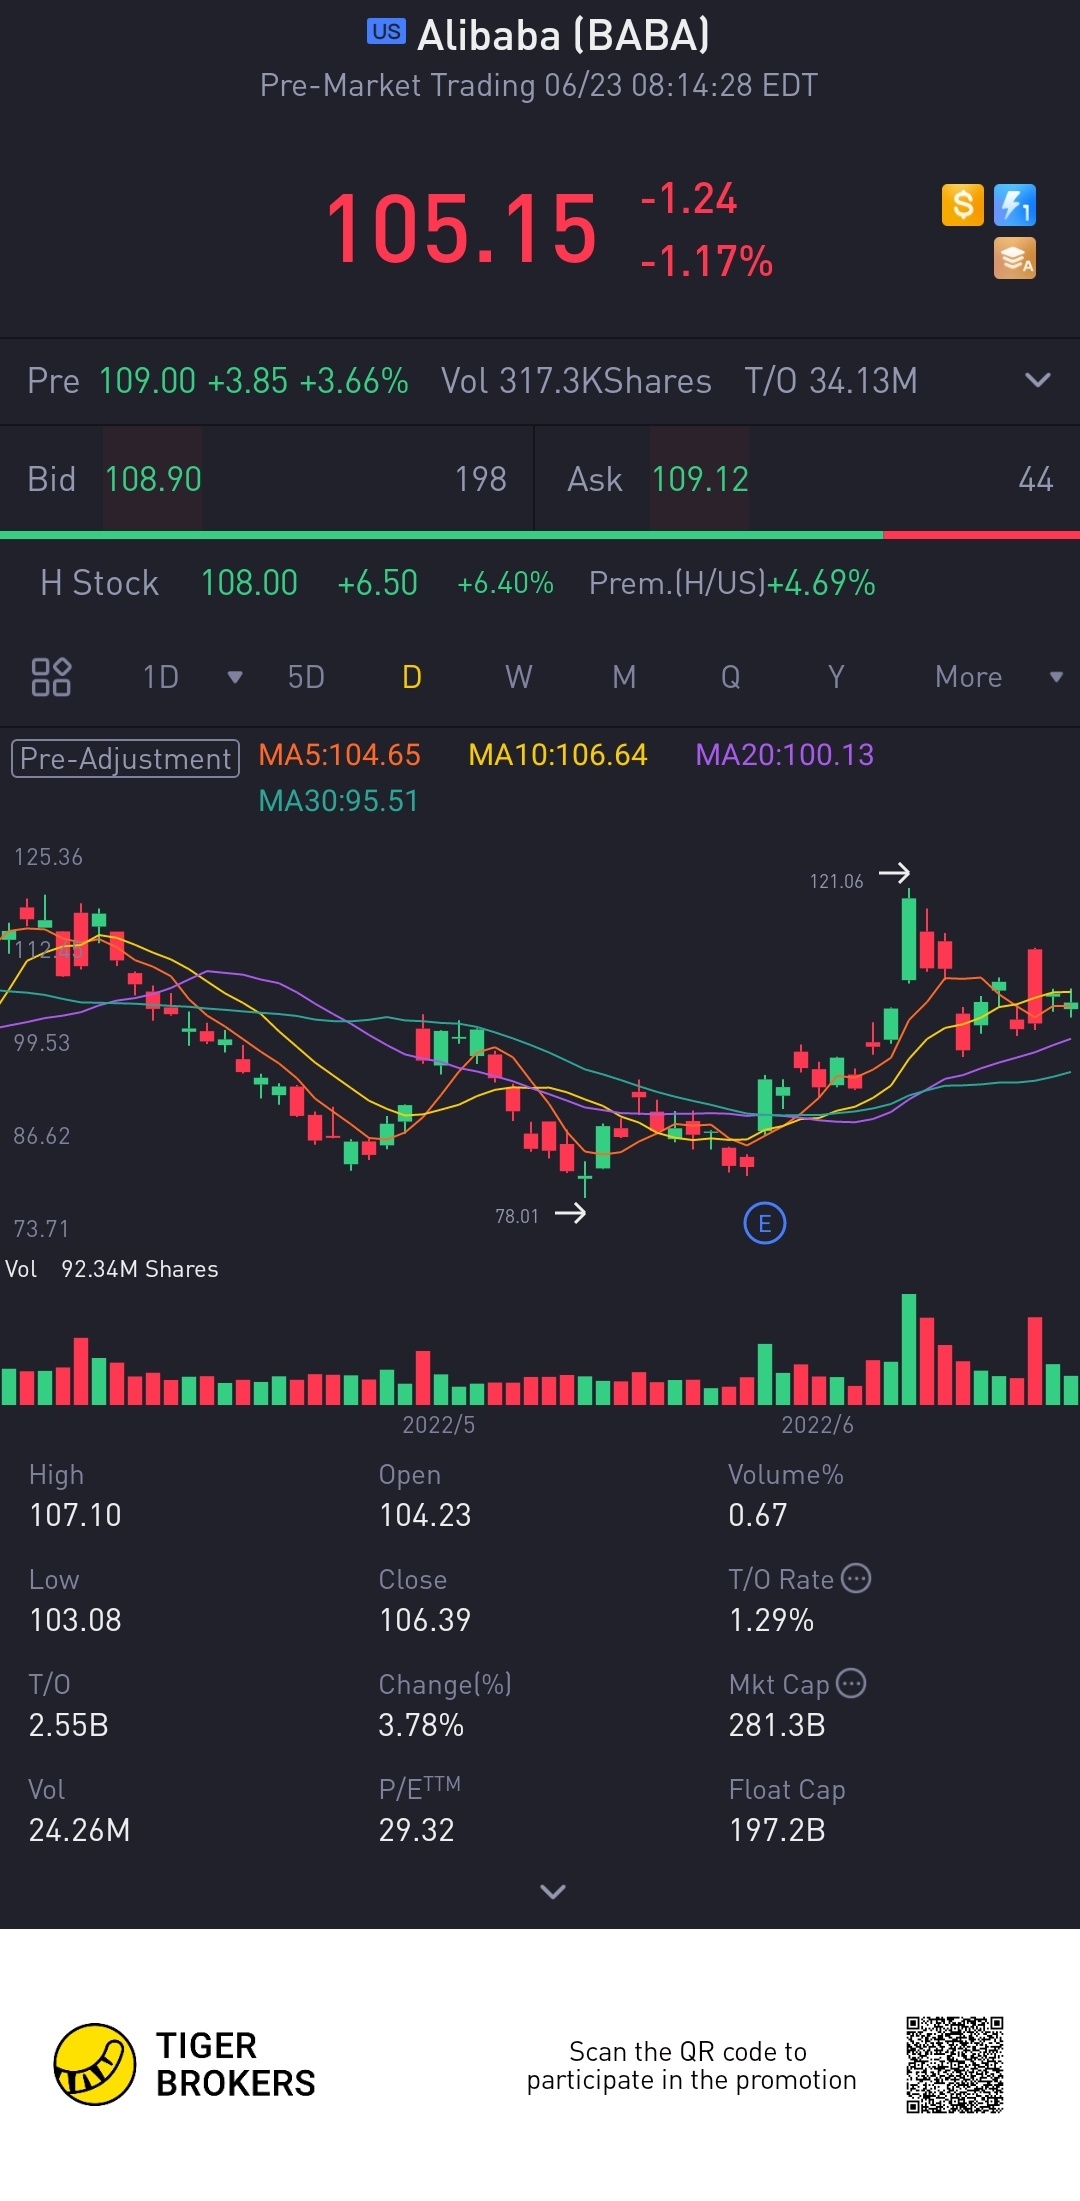Tap the Alibaba (BABA) title
Viewport: 1080px width, 2201px height.
pyautogui.click(x=564, y=35)
